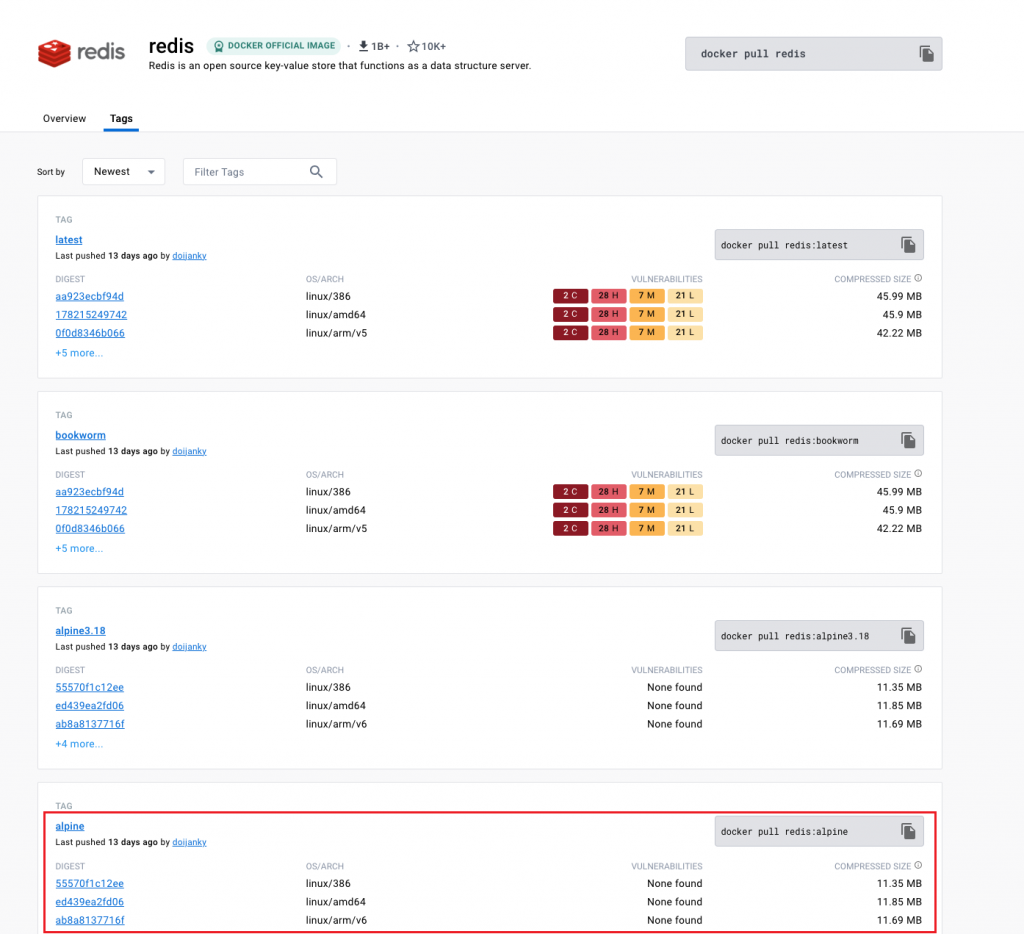Open doijanky profile under alpine tag
1024x934 pixels.
pos(189,841)
